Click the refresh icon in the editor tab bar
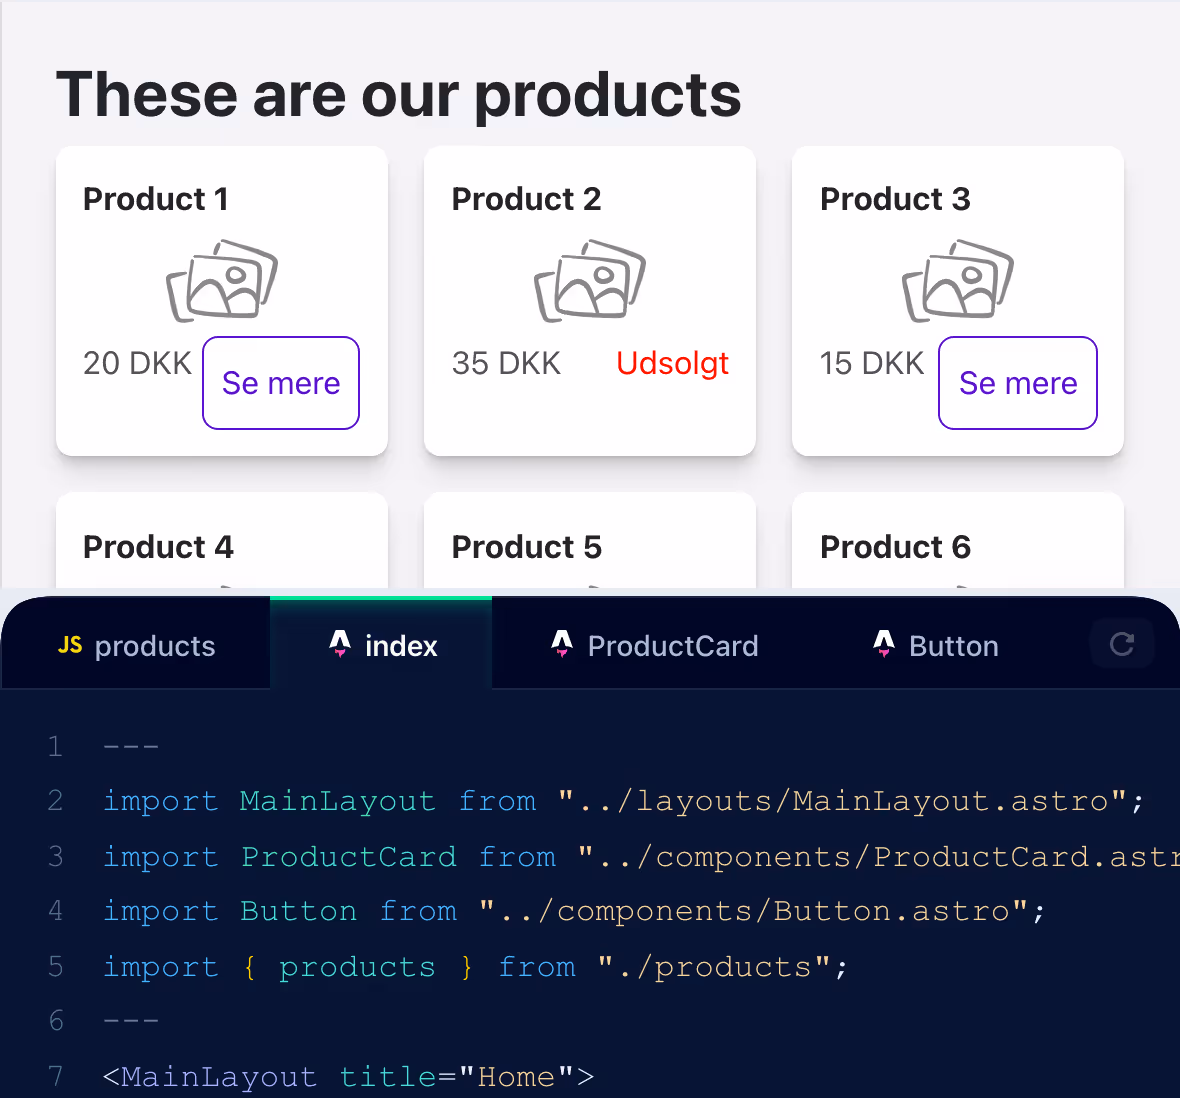 (1121, 645)
